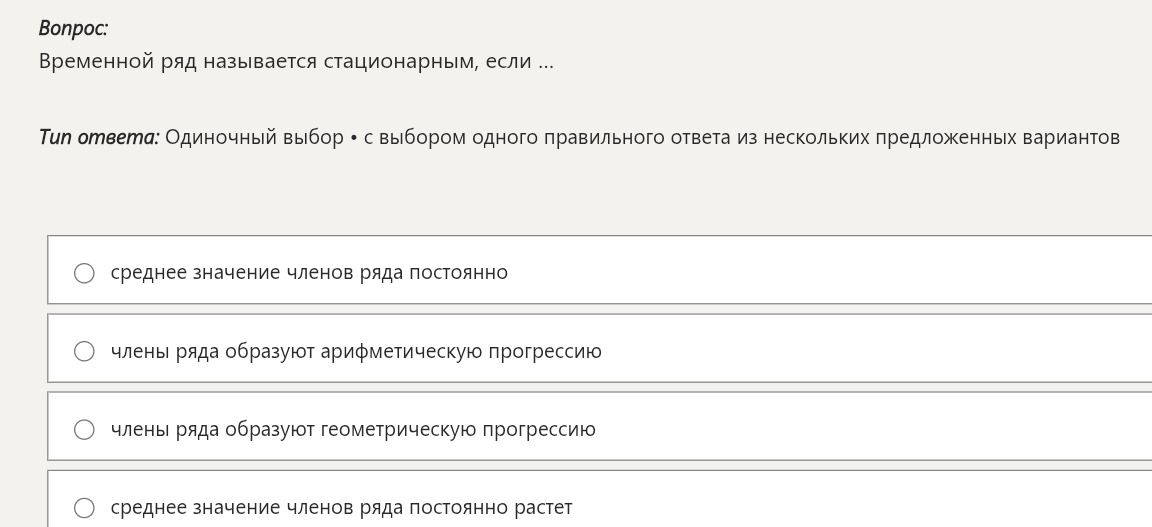Click text "с выбором одного правильного ответа"

(548, 137)
